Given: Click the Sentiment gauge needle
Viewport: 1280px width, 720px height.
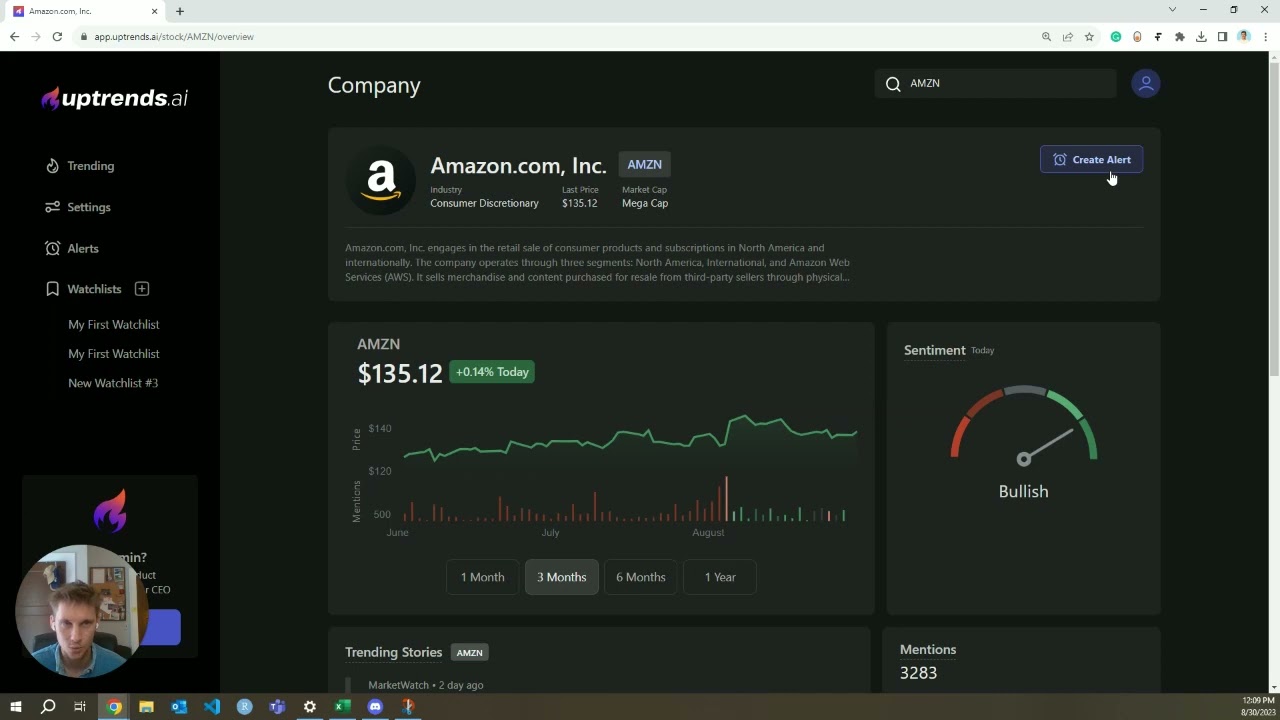Looking at the screenshot, I should click(x=1047, y=446).
